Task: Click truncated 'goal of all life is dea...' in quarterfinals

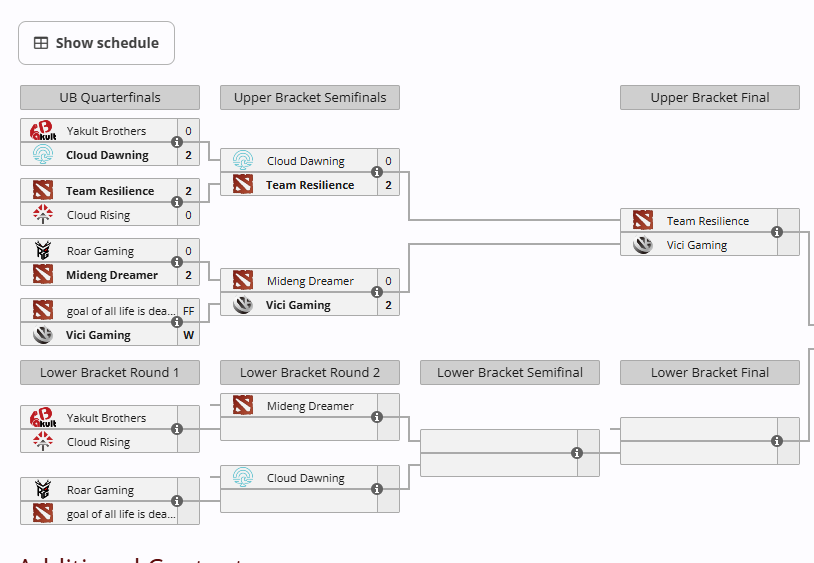Action: point(121,311)
